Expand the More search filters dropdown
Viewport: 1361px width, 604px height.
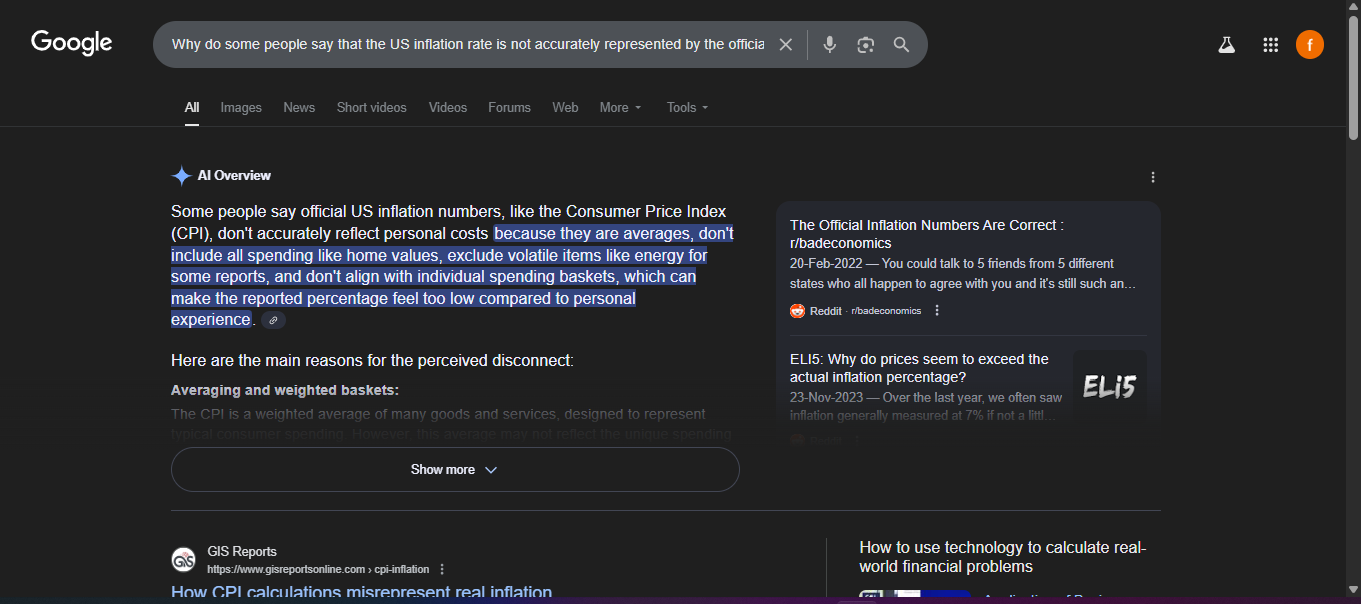point(621,108)
